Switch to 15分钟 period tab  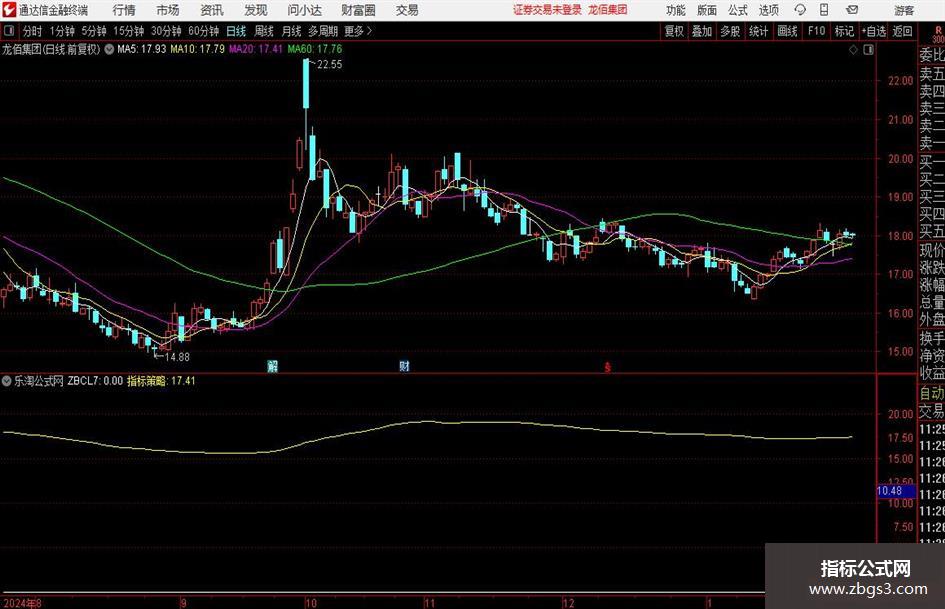[129, 31]
